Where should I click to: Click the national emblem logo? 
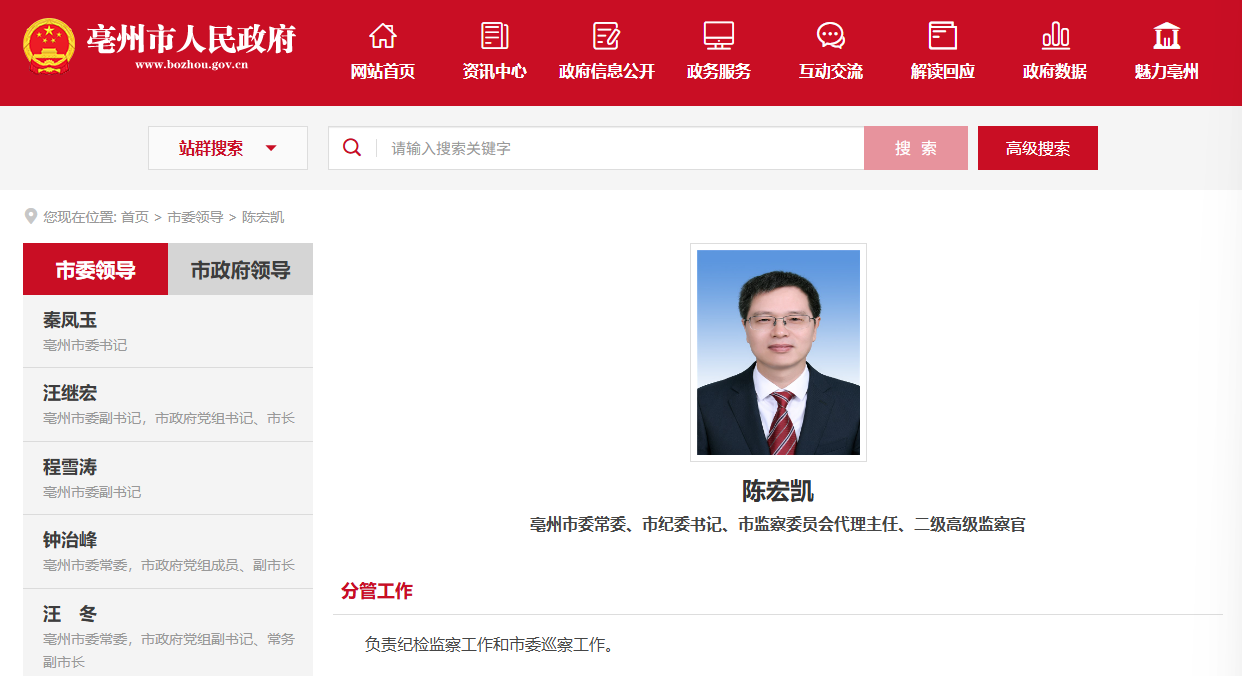[49, 45]
